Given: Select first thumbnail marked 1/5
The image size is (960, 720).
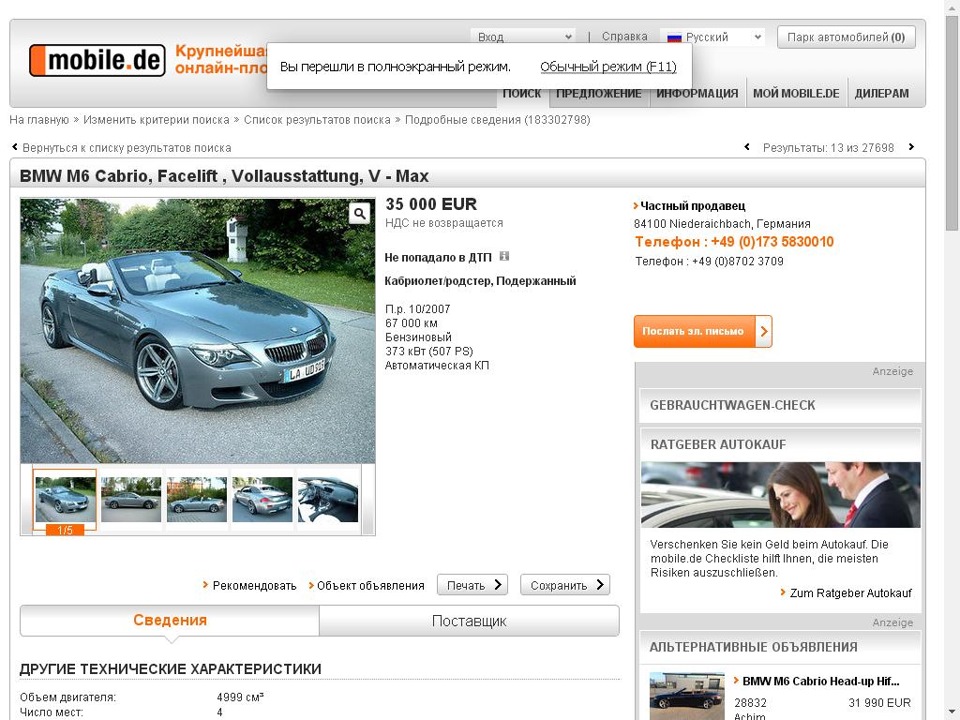Looking at the screenshot, I should pyautogui.click(x=65, y=500).
